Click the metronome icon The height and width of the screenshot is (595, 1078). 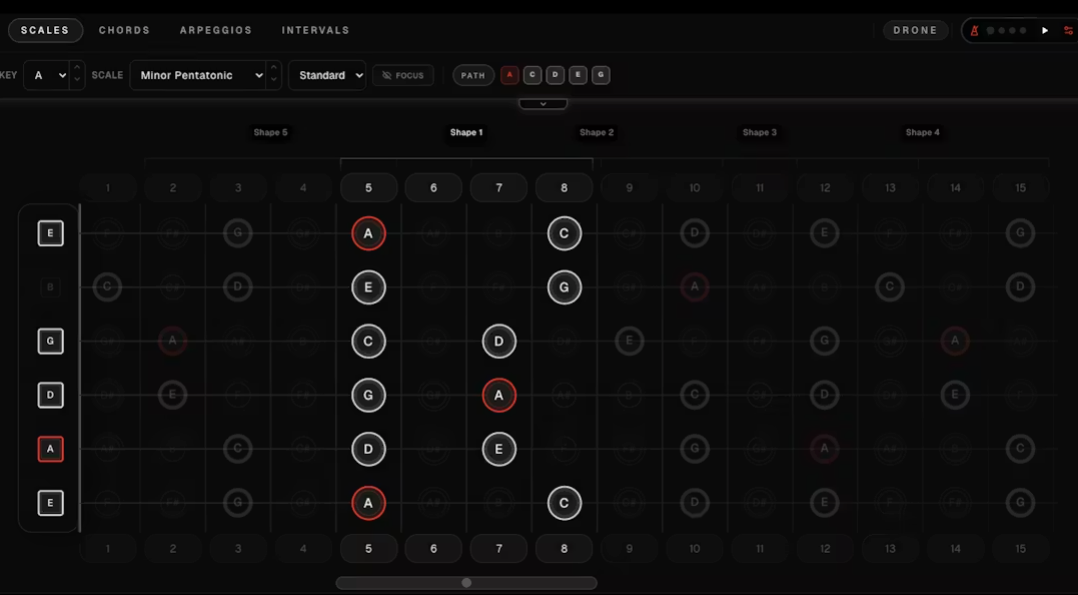pyautogui.click(x=975, y=30)
